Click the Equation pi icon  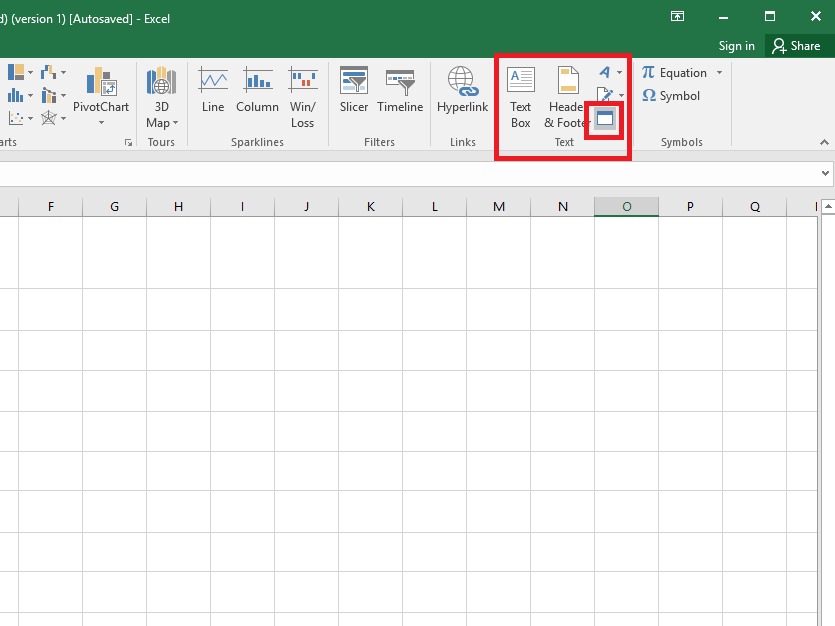(x=648, y=72)
